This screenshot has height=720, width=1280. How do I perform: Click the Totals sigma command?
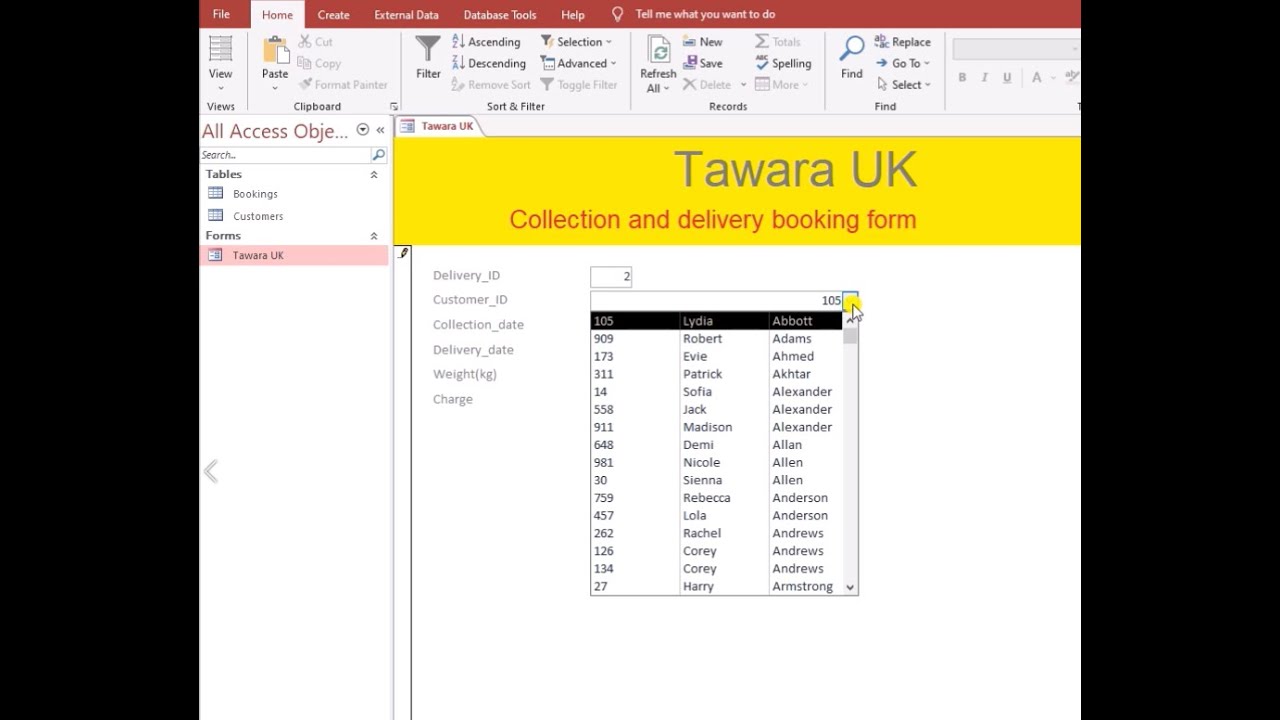(778, 42)
